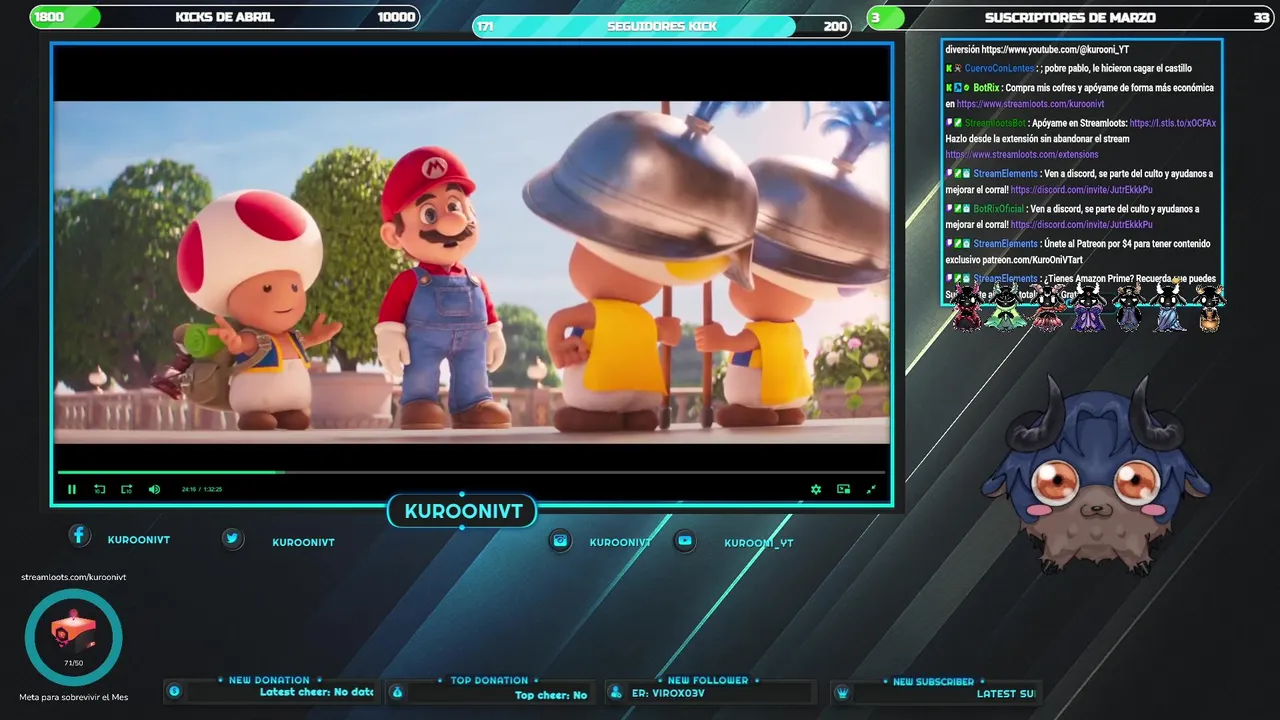Click the YouTube icon beside KUROONI_YT
Image resolution: width=1280 pixels, height=720 pixels.
(685, 540)
